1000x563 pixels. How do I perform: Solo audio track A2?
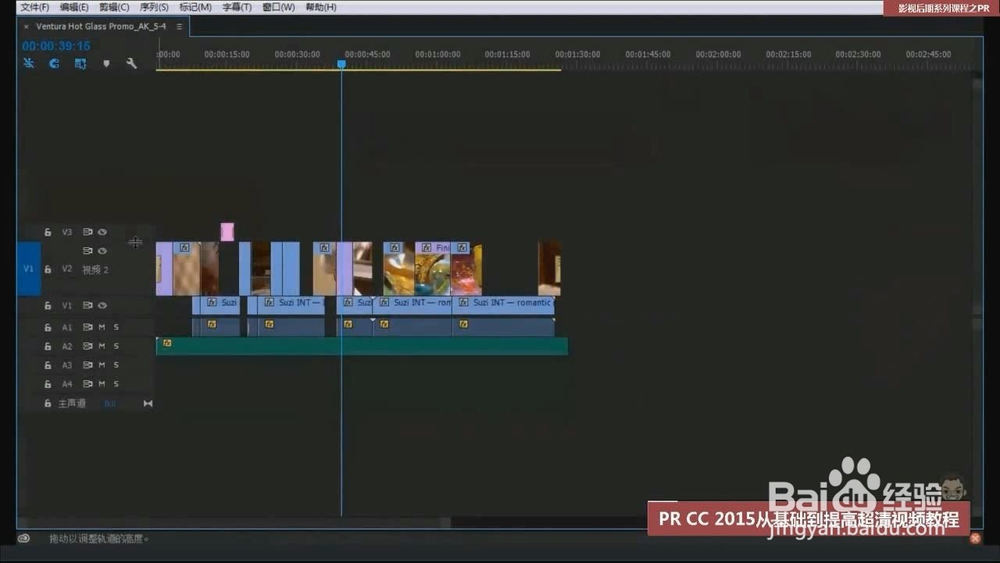coord(116,346)
